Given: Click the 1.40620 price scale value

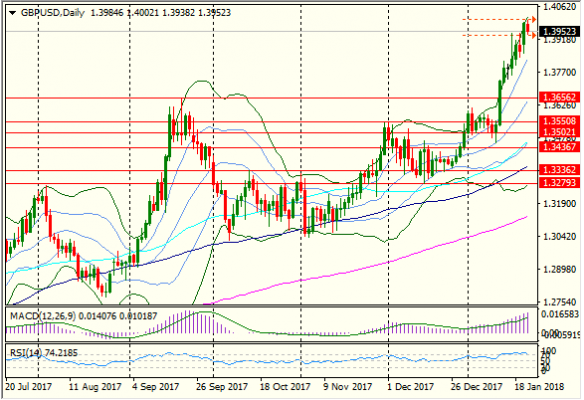Looking at the screenshot, I should coord(560,7).
